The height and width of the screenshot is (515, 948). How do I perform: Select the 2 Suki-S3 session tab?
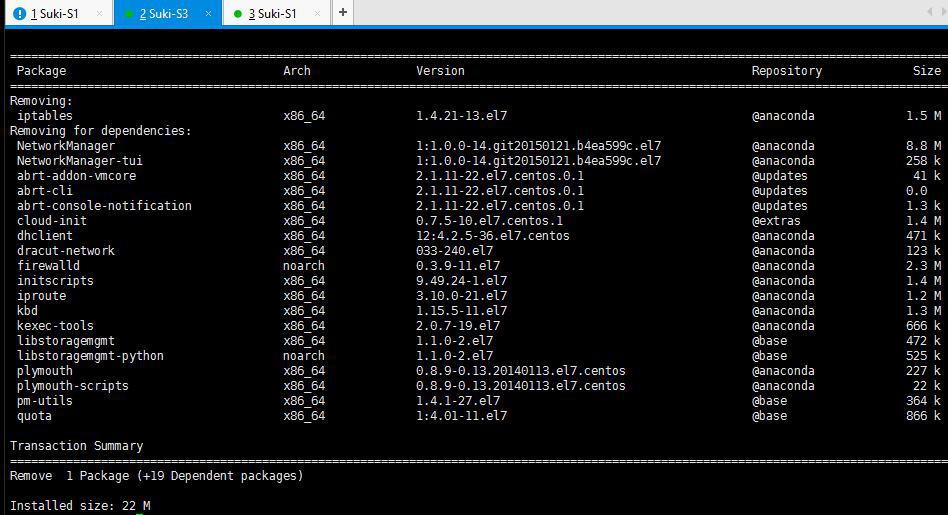163,13
